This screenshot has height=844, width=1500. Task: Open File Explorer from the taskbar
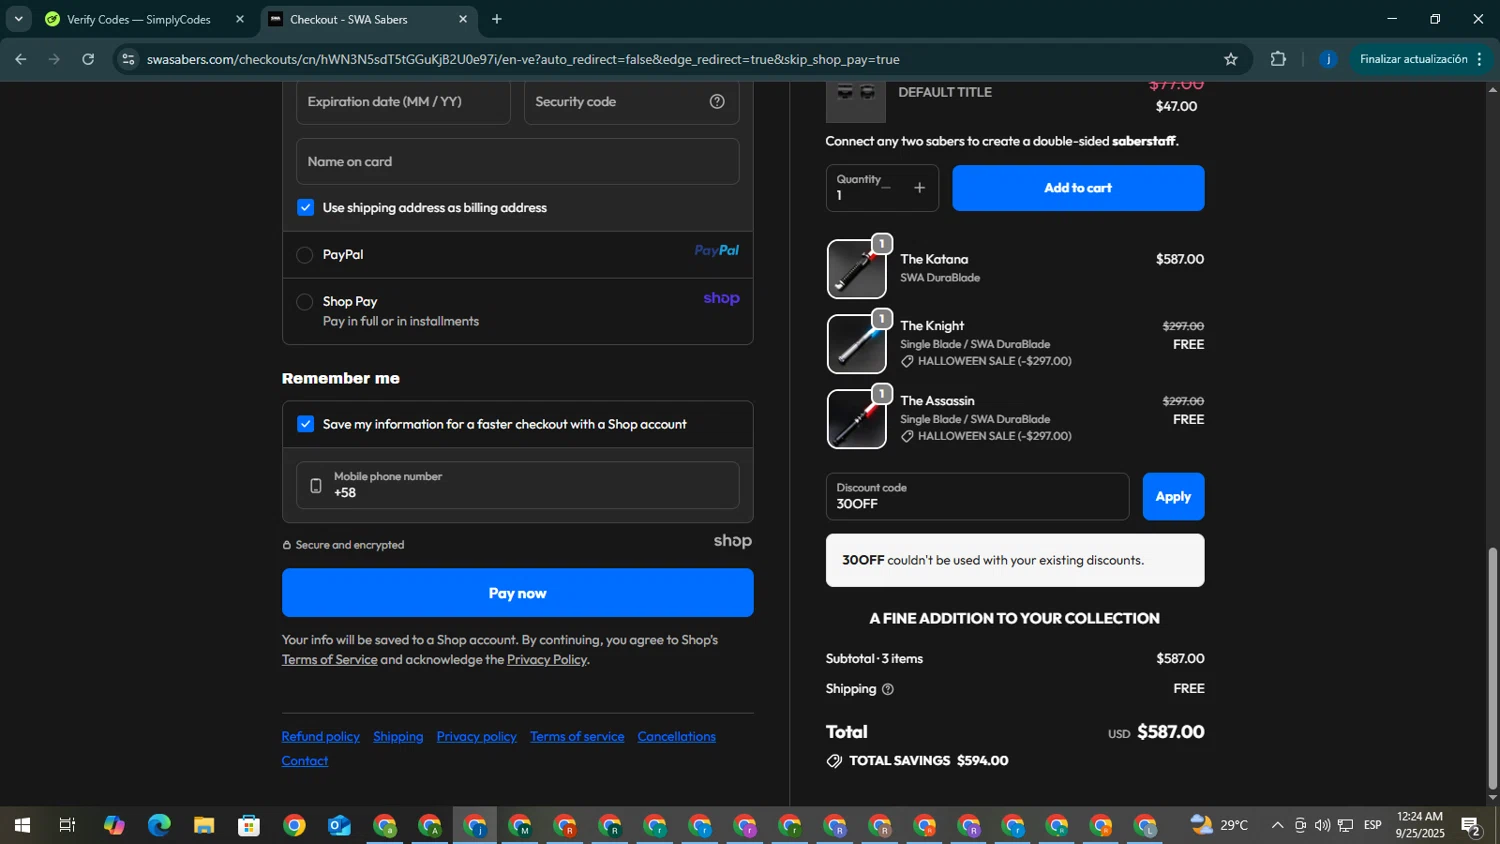204,825
